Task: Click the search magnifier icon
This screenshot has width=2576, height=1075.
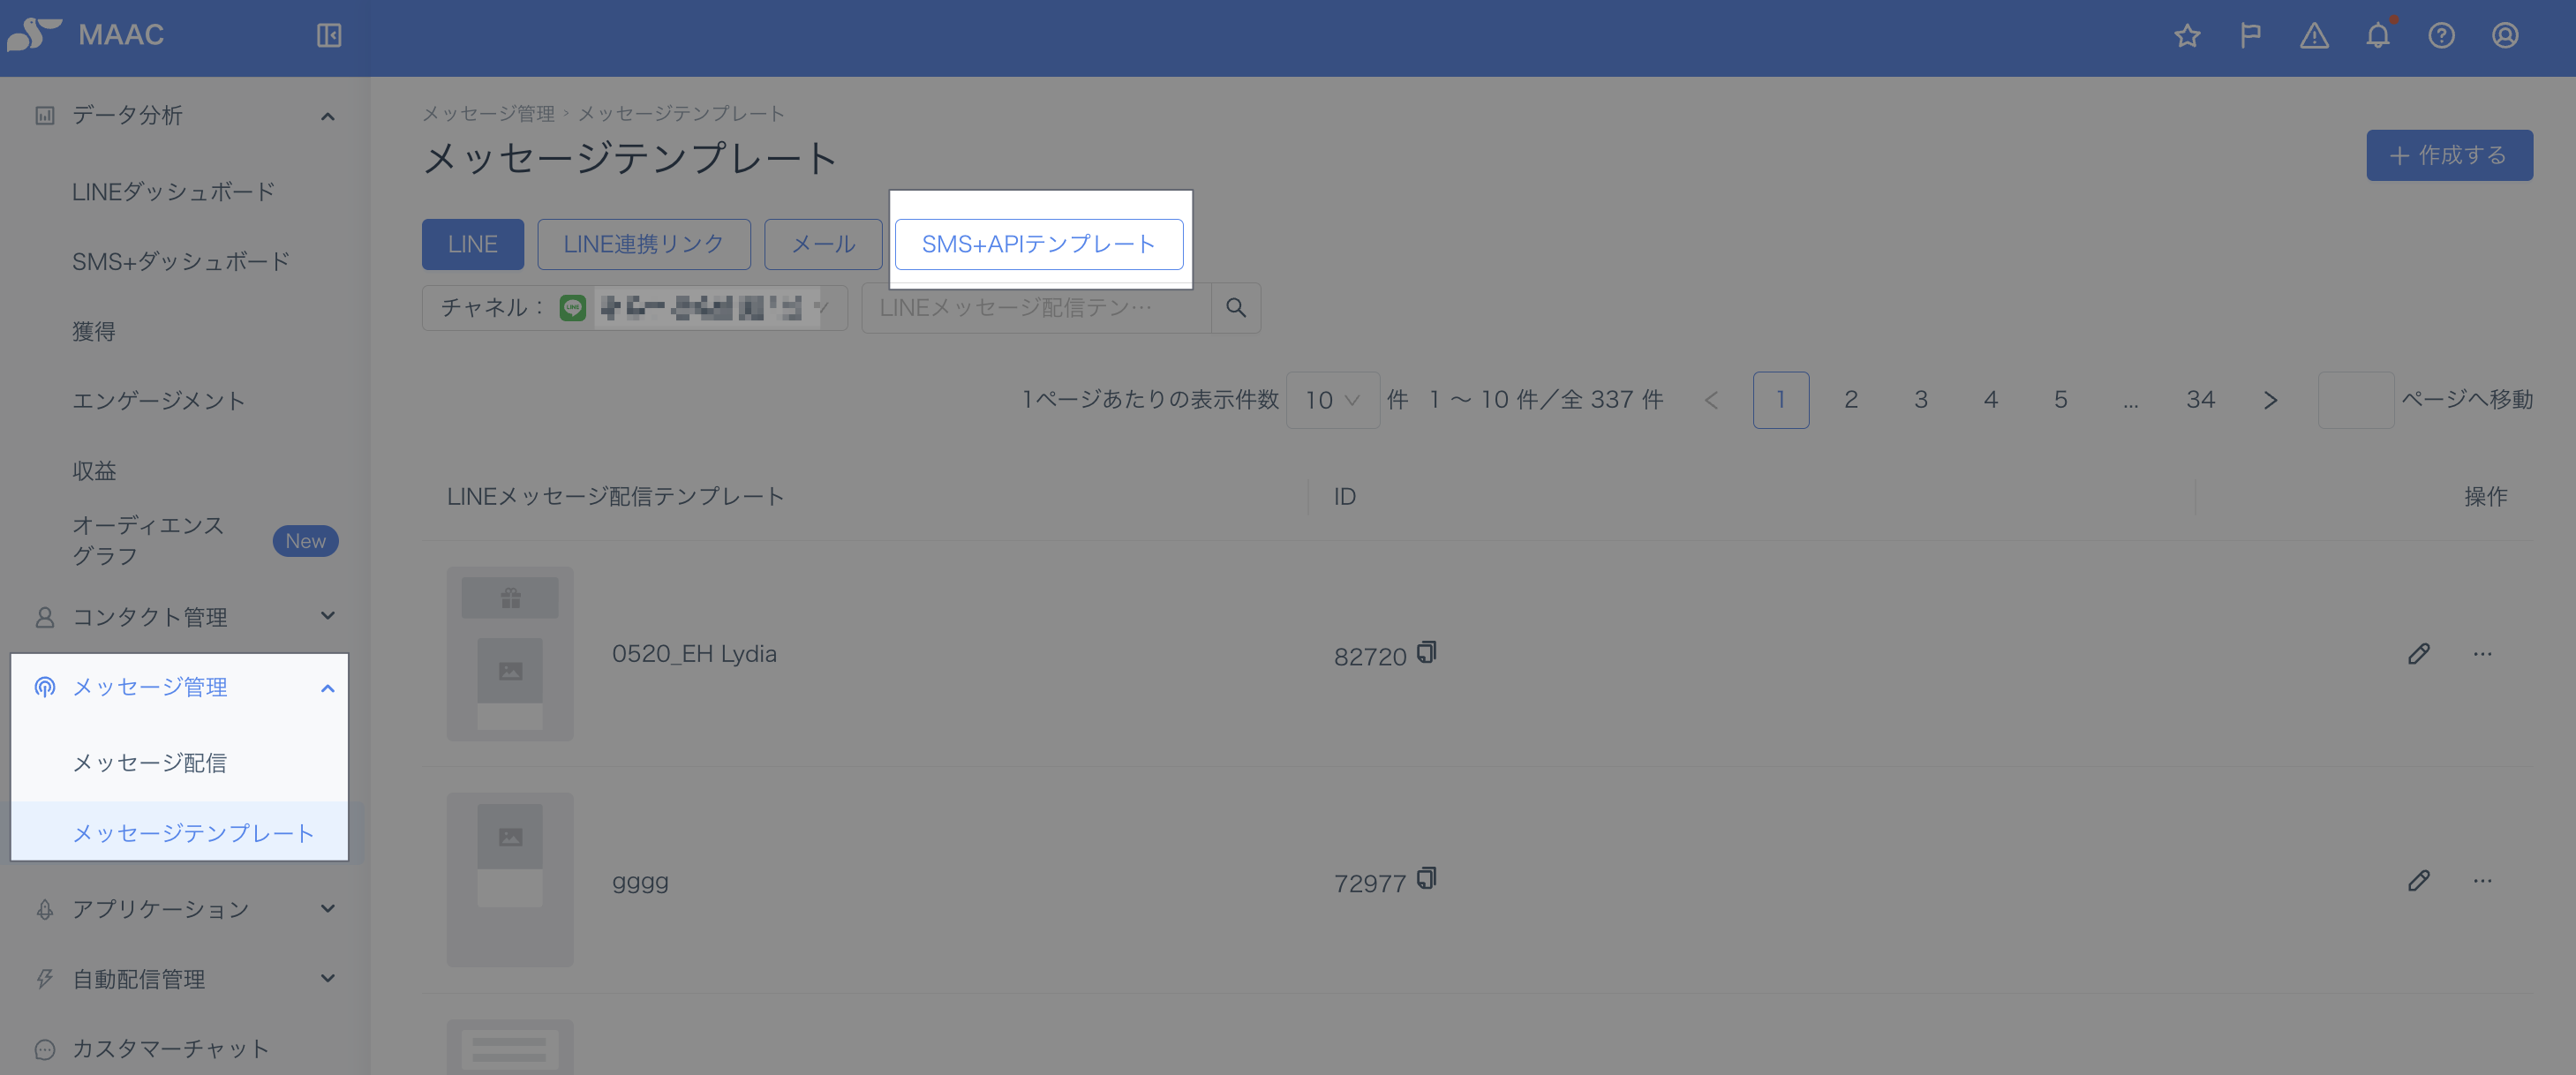Action: point(1236,308)
